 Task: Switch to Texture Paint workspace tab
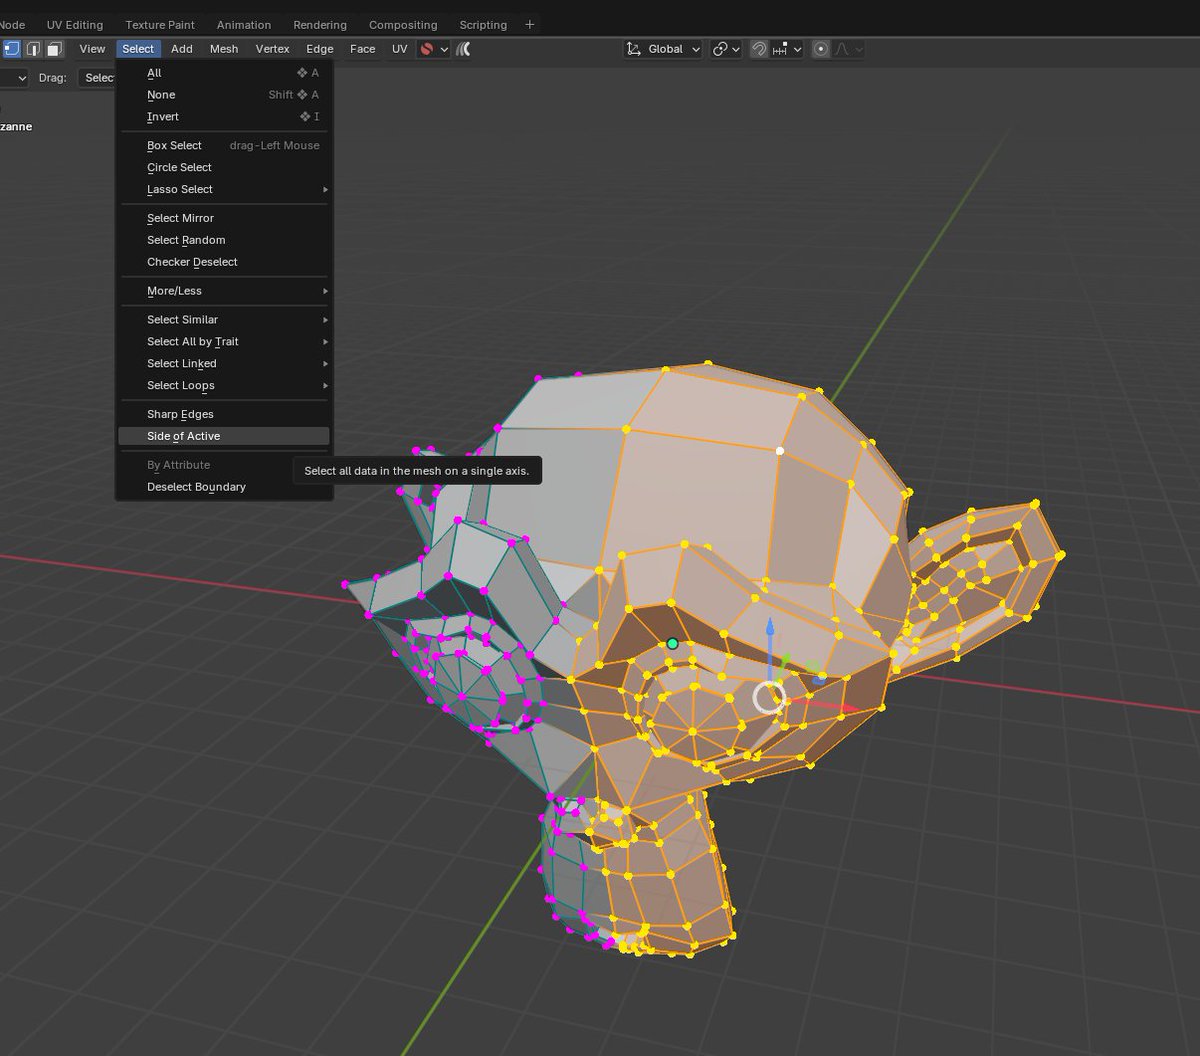pyautogui.click(x=160, y=24)
